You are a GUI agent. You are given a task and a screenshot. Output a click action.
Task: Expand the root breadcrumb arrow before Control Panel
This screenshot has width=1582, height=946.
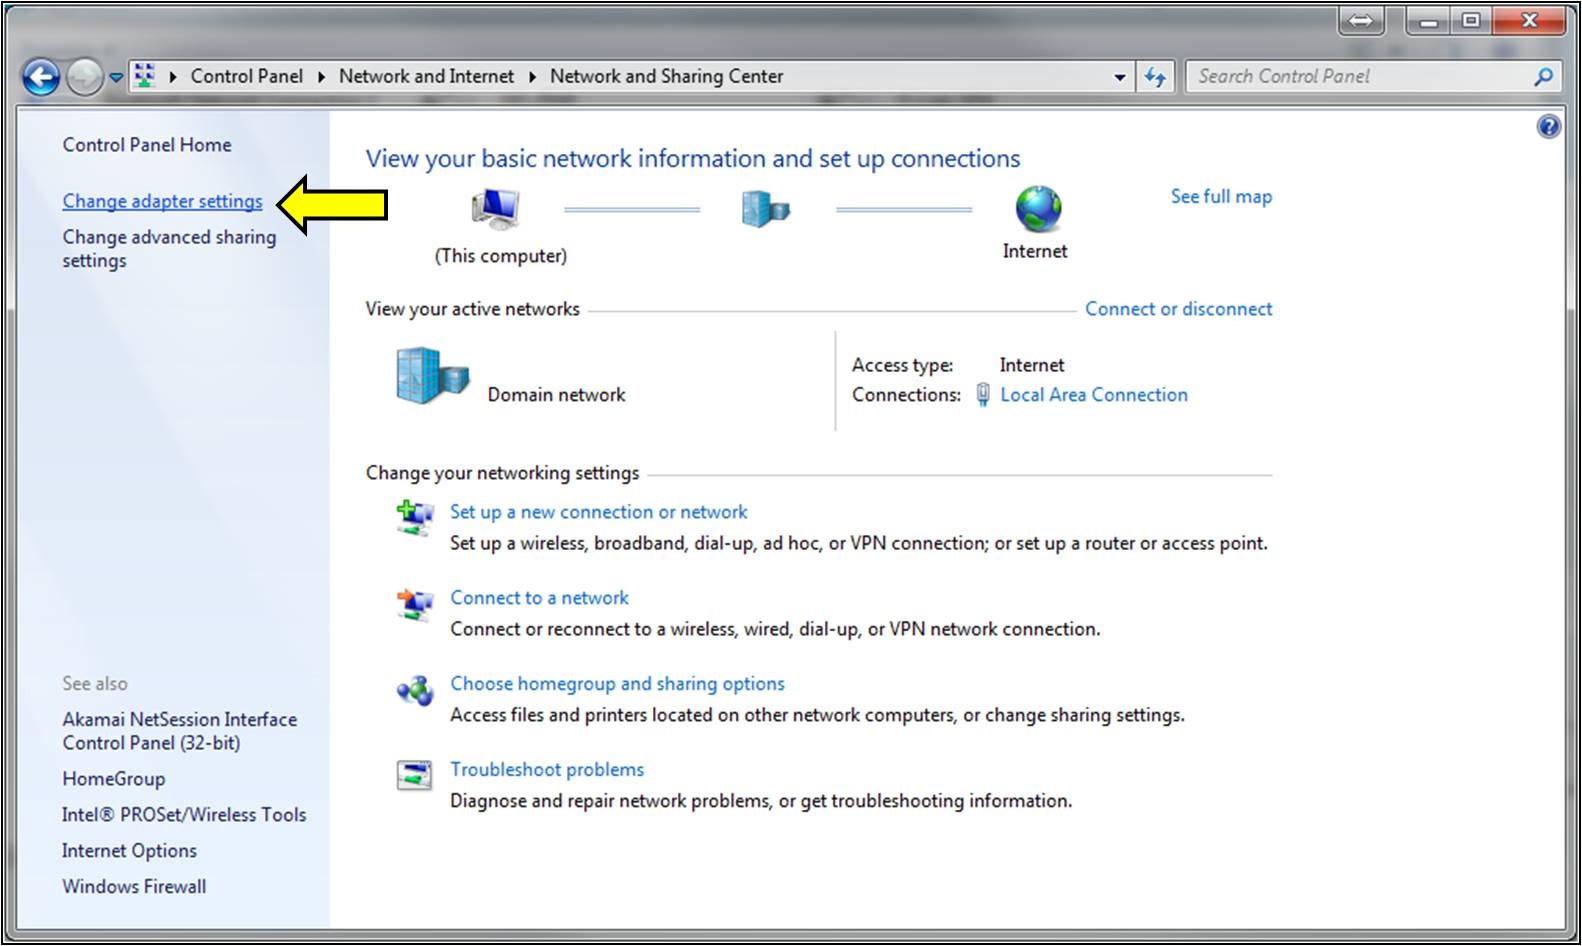[x=173, y=76]
